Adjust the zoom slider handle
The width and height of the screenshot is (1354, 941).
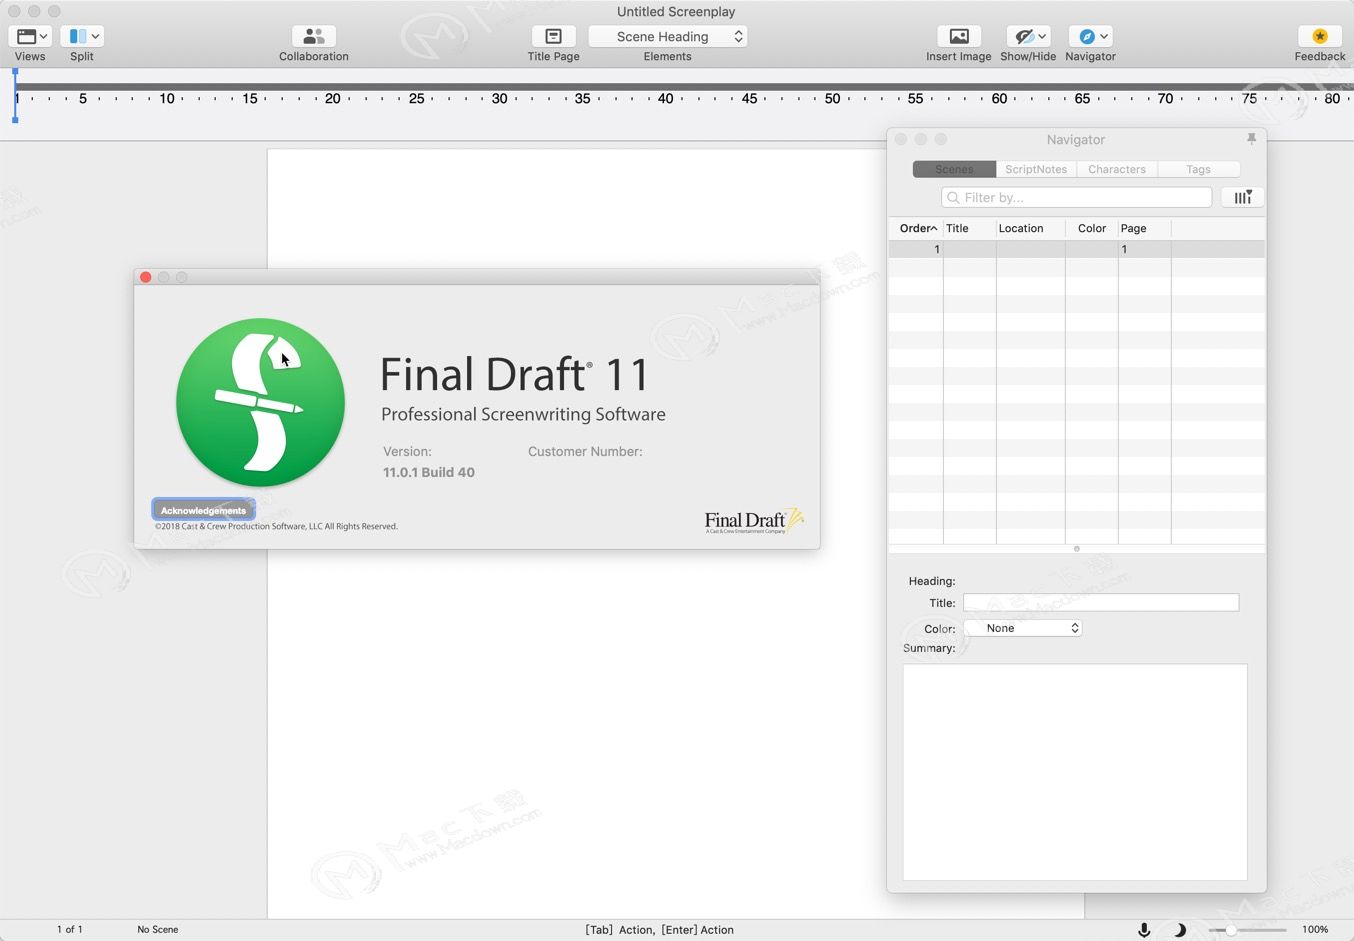point(1232,930)
